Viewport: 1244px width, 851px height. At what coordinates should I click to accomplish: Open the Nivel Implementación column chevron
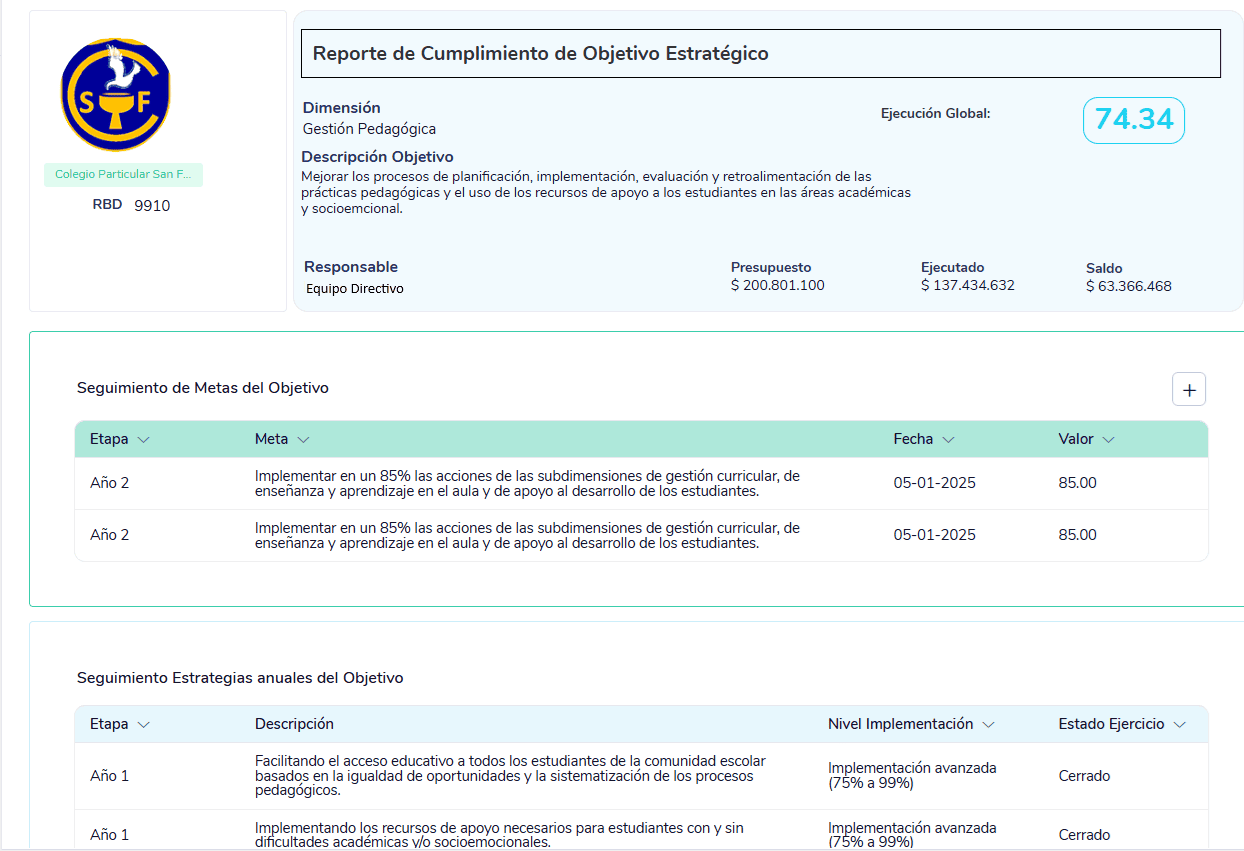tap(988, 724)
